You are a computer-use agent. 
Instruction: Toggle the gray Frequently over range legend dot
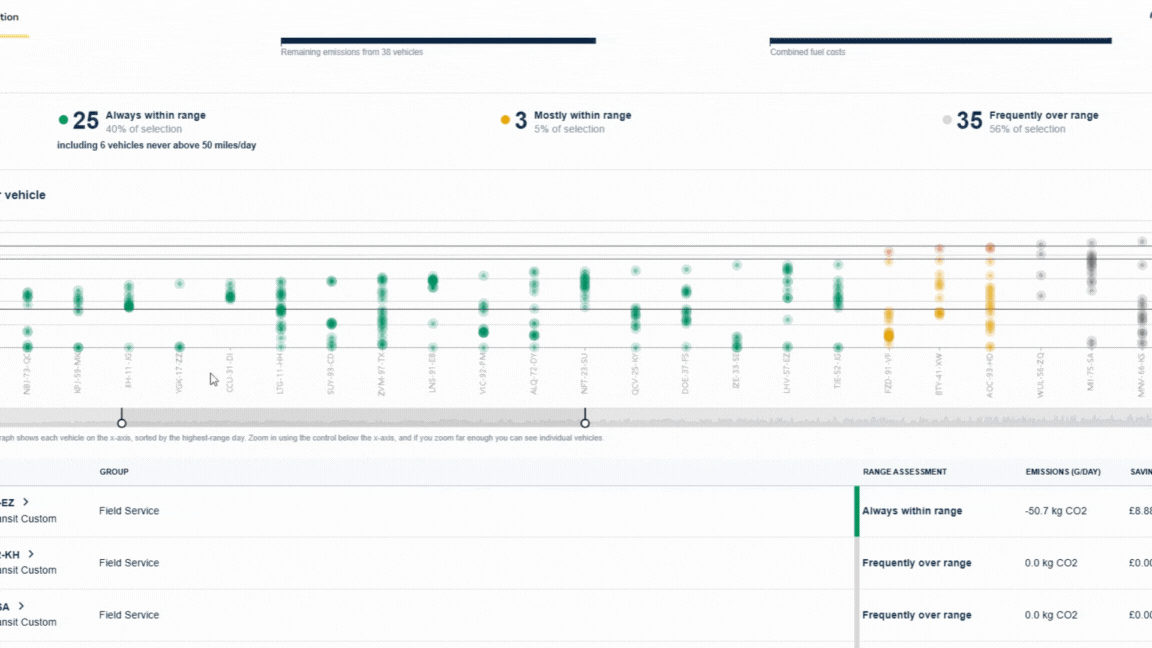[946, 118]
